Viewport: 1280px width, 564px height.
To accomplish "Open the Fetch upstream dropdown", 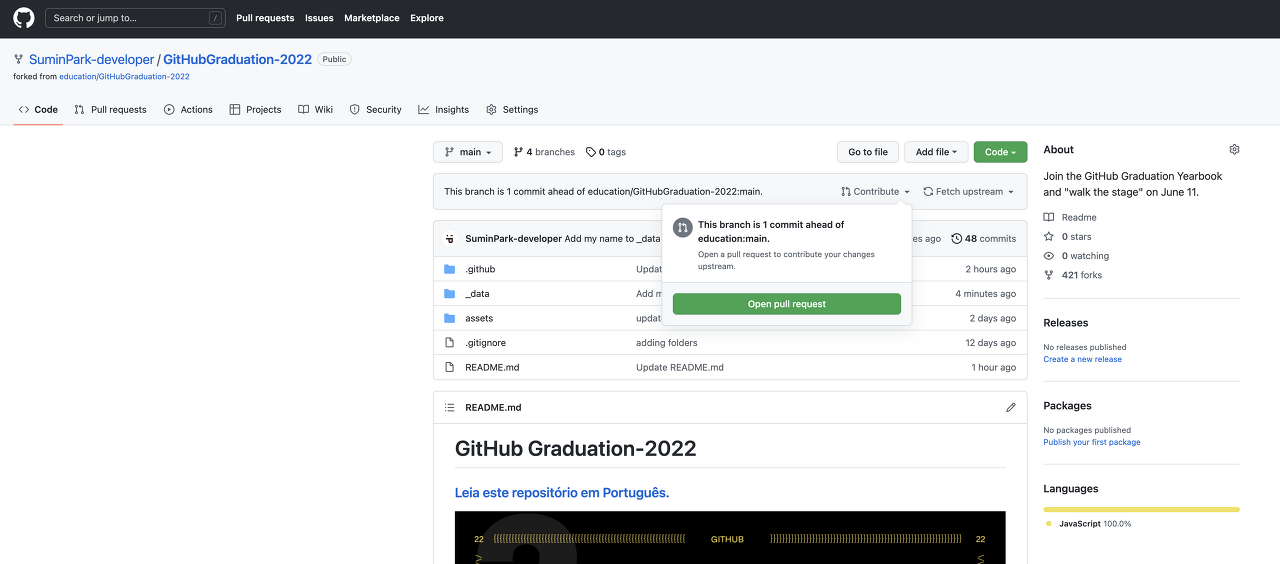I will click(968, 192).
